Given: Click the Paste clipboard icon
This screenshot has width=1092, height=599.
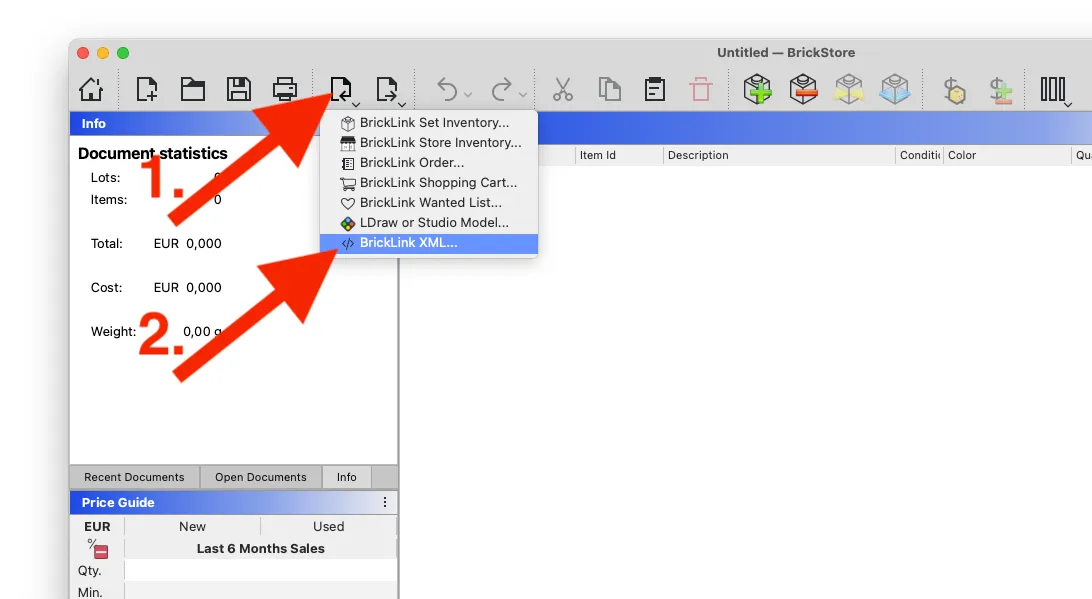Looking at the screenshot, I should click(655, 89).
